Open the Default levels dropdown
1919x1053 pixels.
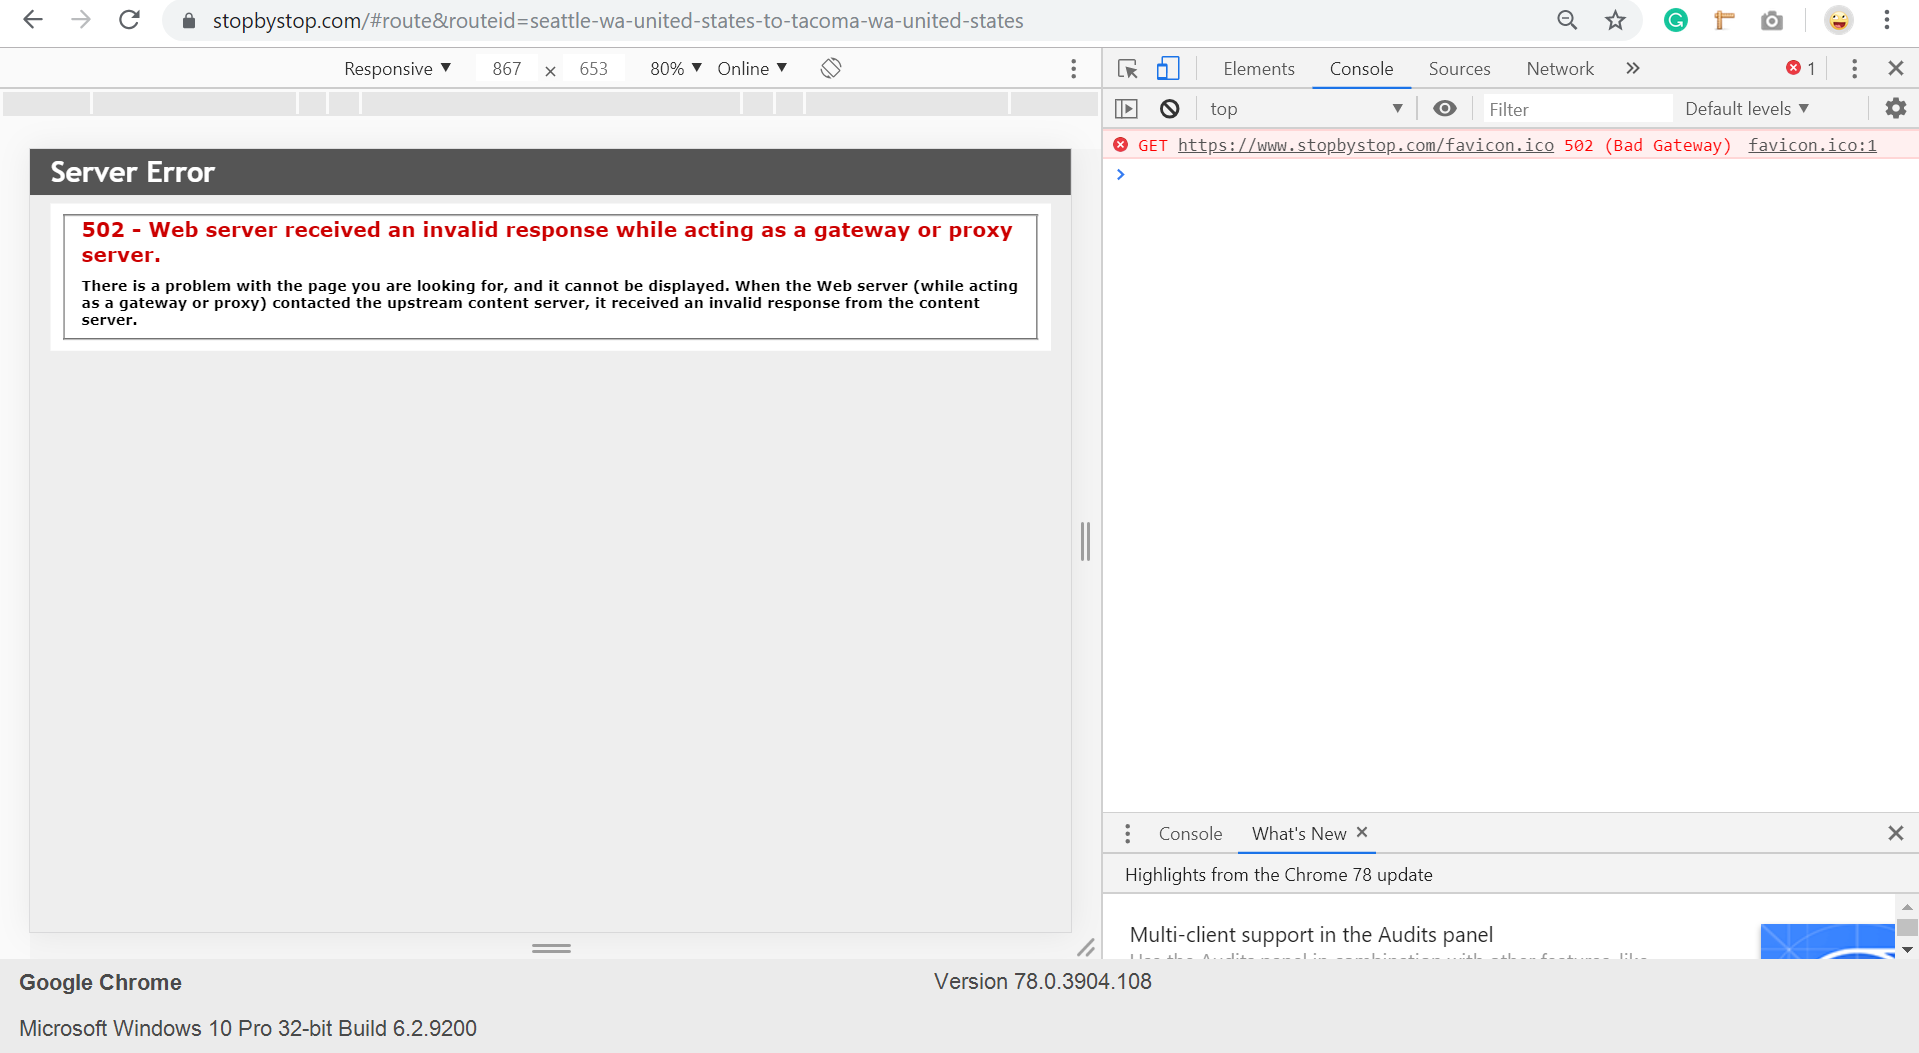tap(1747, 108)
